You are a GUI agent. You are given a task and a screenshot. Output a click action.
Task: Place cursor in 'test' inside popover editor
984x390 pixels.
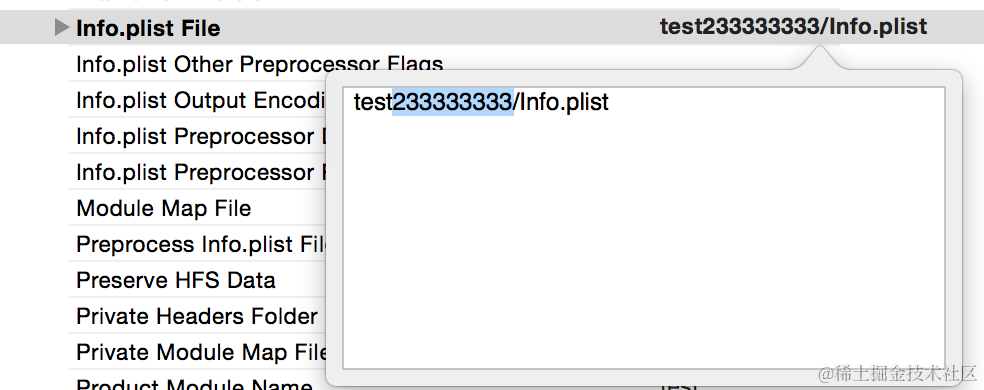[373, 102]
